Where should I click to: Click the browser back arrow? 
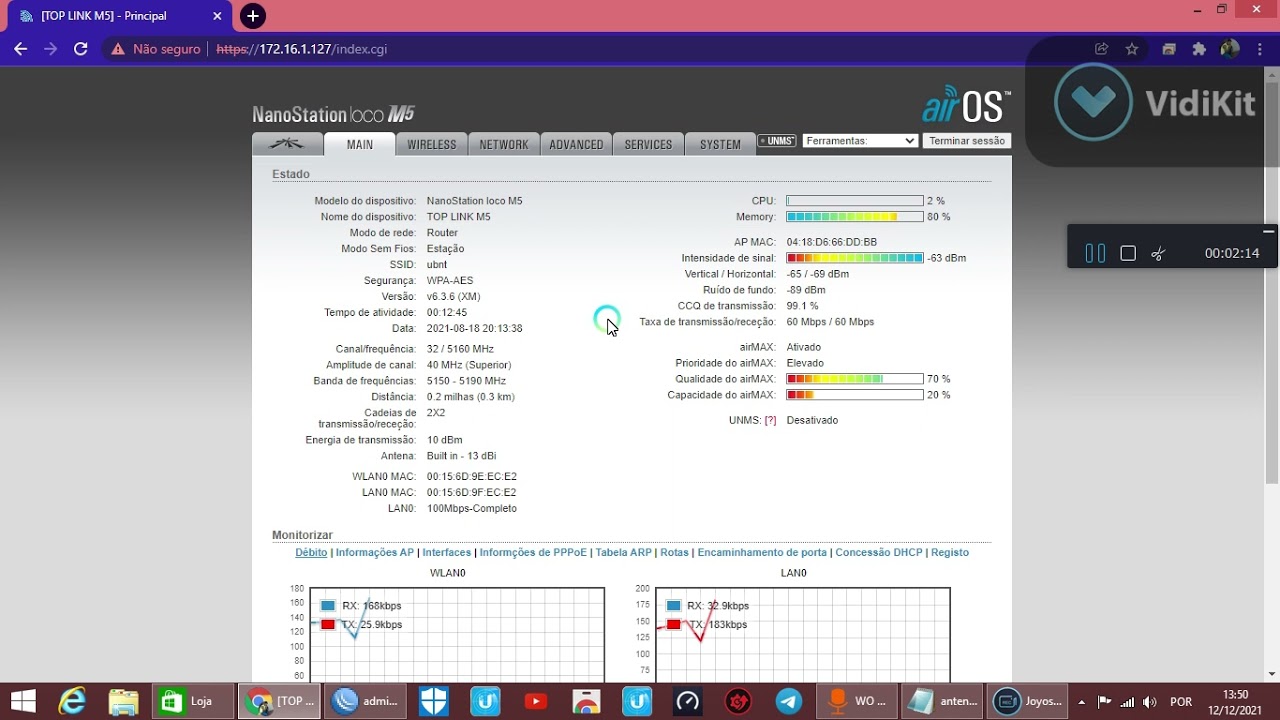tap(21, 49)
